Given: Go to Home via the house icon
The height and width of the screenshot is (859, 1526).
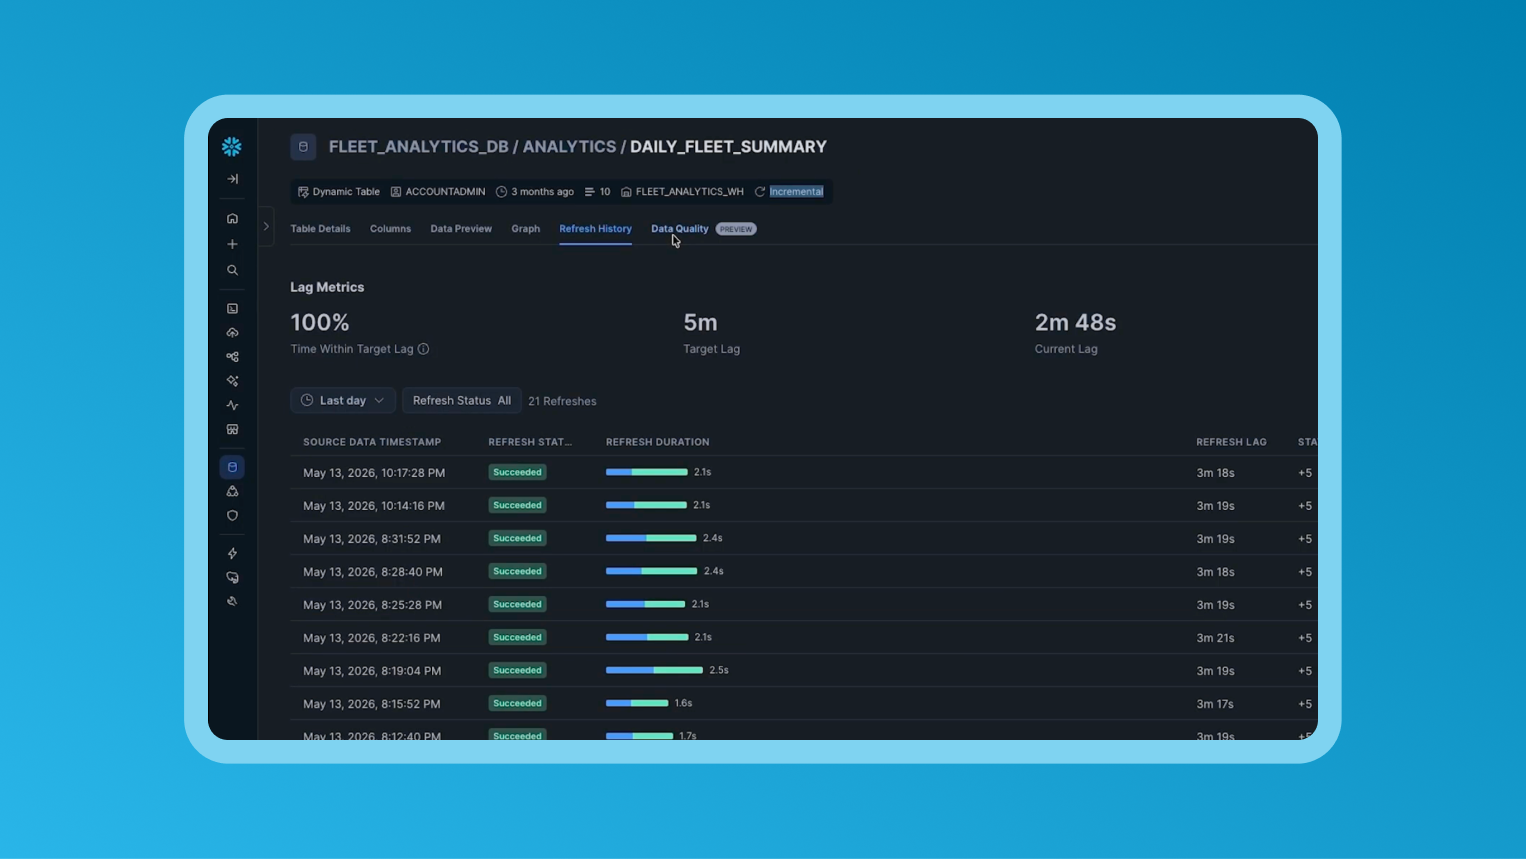Looking at the screenshot, I should tap(232, 218).
